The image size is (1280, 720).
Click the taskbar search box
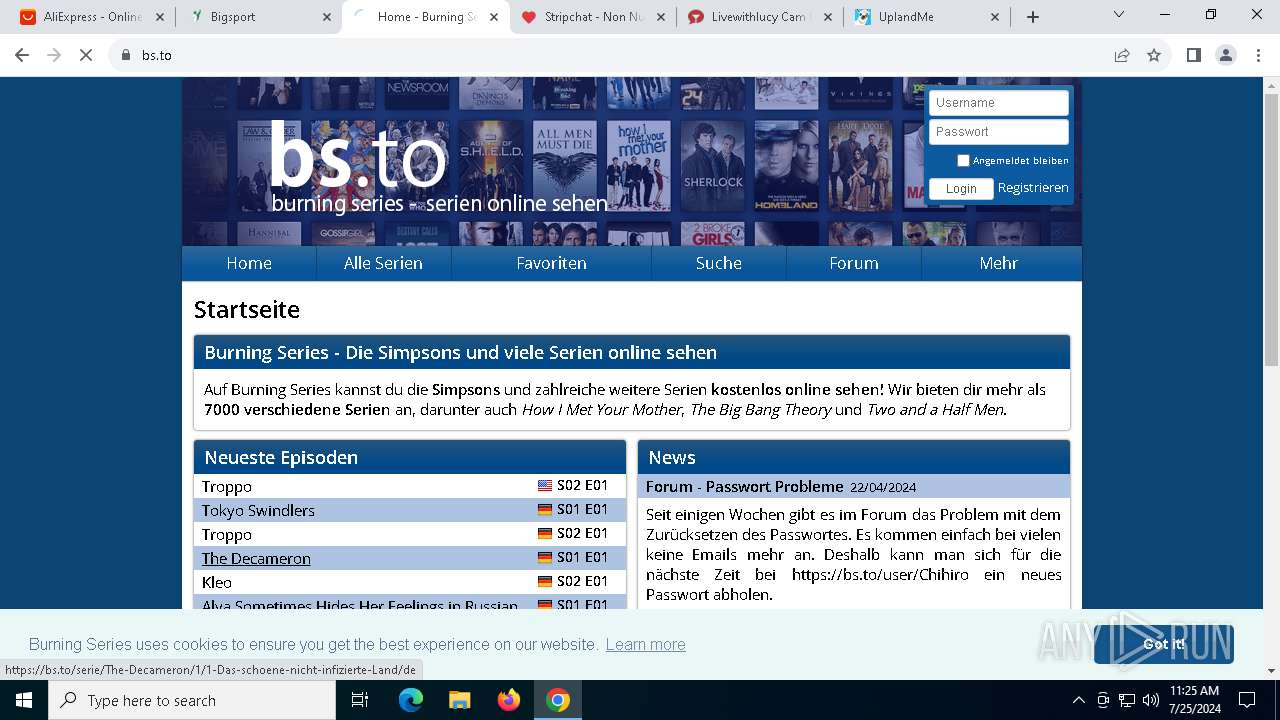click(x=192, y=700)
